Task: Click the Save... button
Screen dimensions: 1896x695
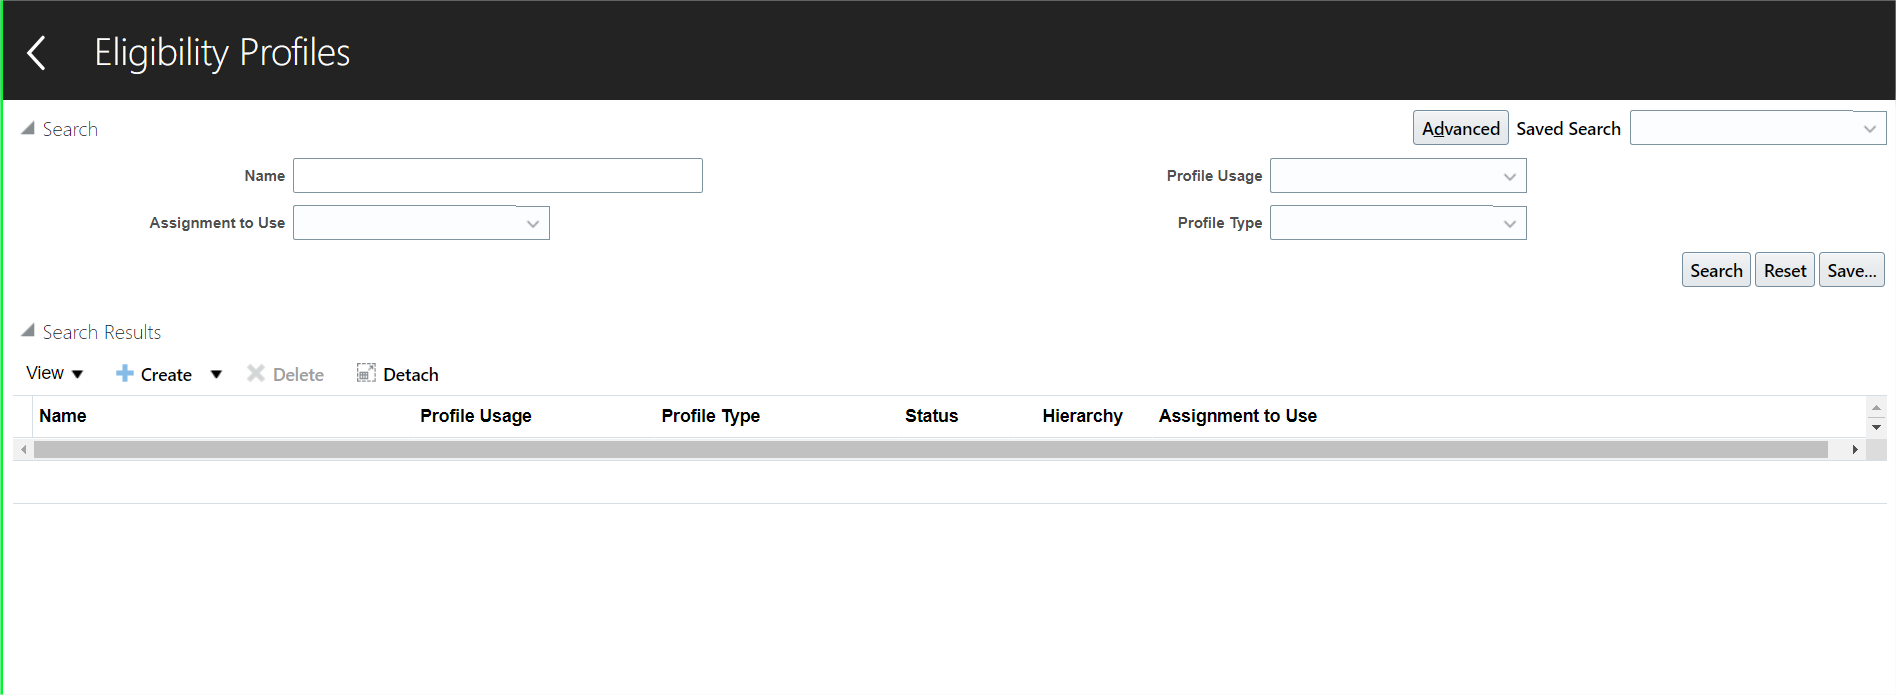Action: point(1852,270)
